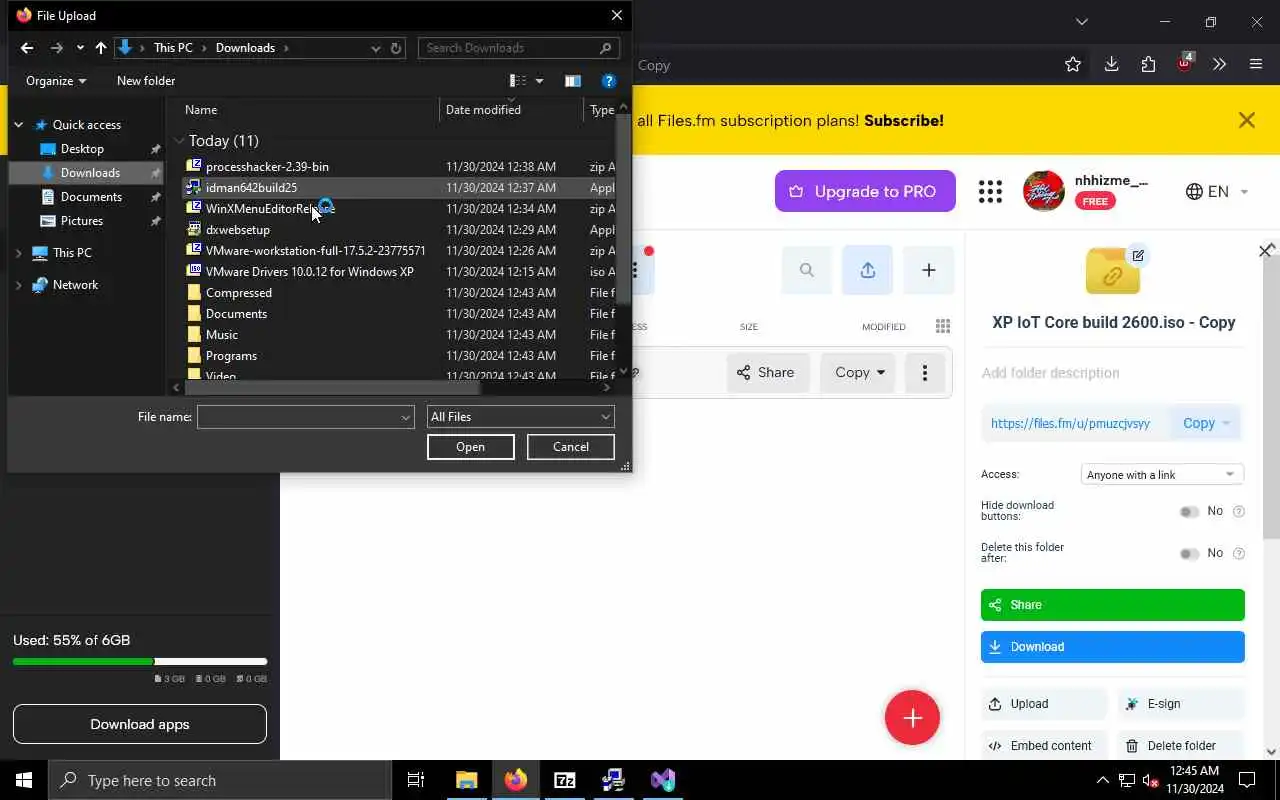Go back in File Upload dialog
The image size is (1280, 800).
tap(27, 48)
